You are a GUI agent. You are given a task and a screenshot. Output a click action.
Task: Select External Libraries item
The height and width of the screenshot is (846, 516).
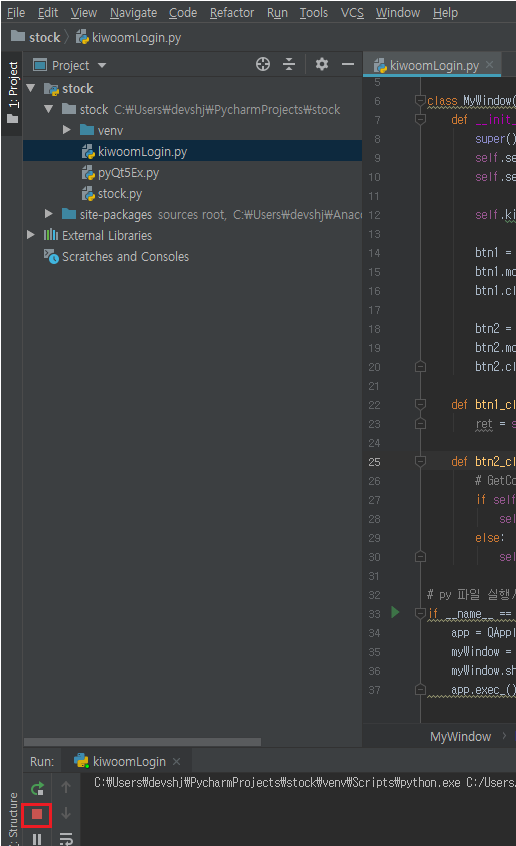click(x=193, y=235)
